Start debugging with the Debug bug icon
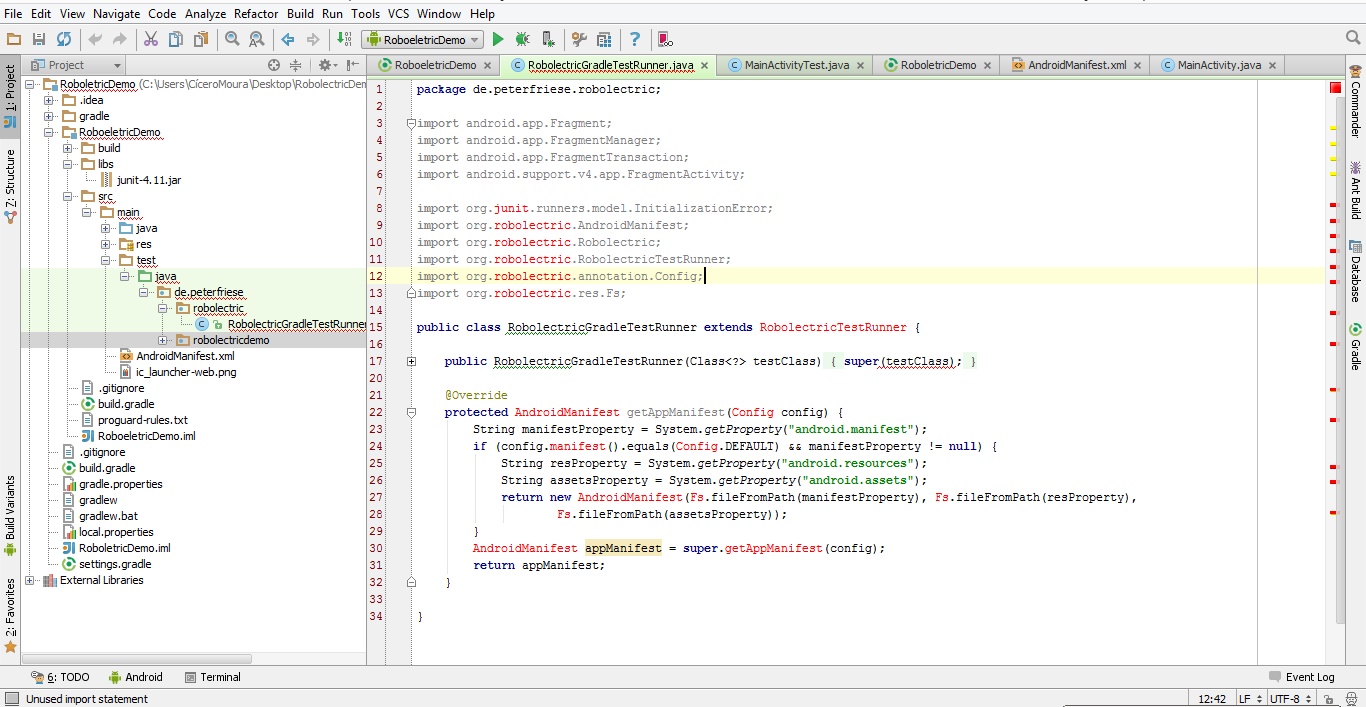 click(522, 39)
